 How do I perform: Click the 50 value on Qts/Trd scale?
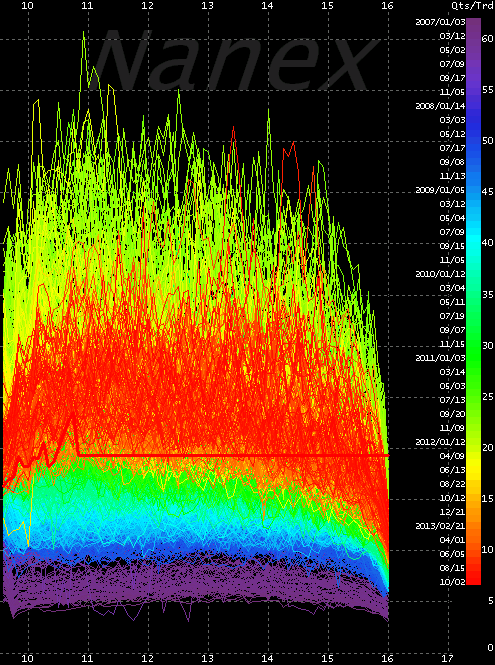click(x=488, y=141)
